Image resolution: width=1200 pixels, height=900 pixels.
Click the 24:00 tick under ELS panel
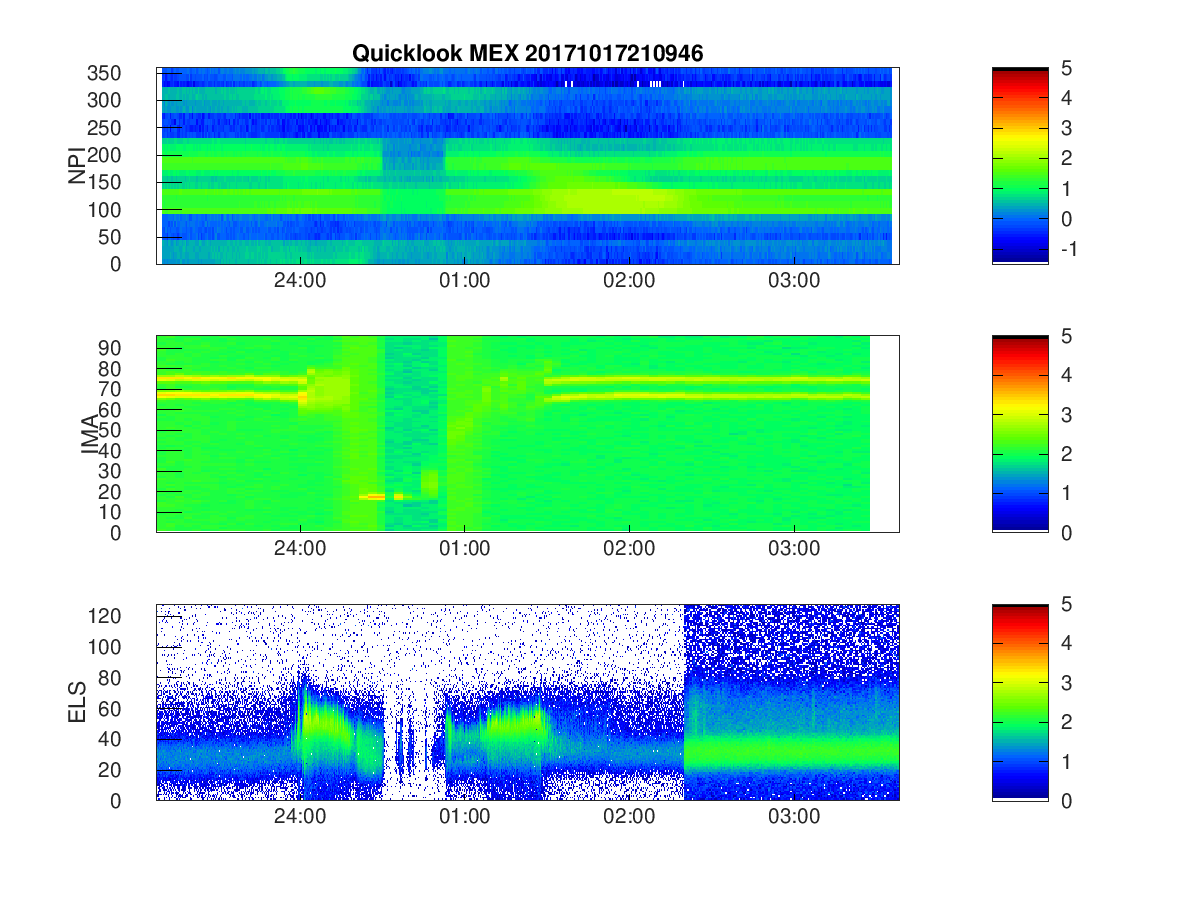300,816
